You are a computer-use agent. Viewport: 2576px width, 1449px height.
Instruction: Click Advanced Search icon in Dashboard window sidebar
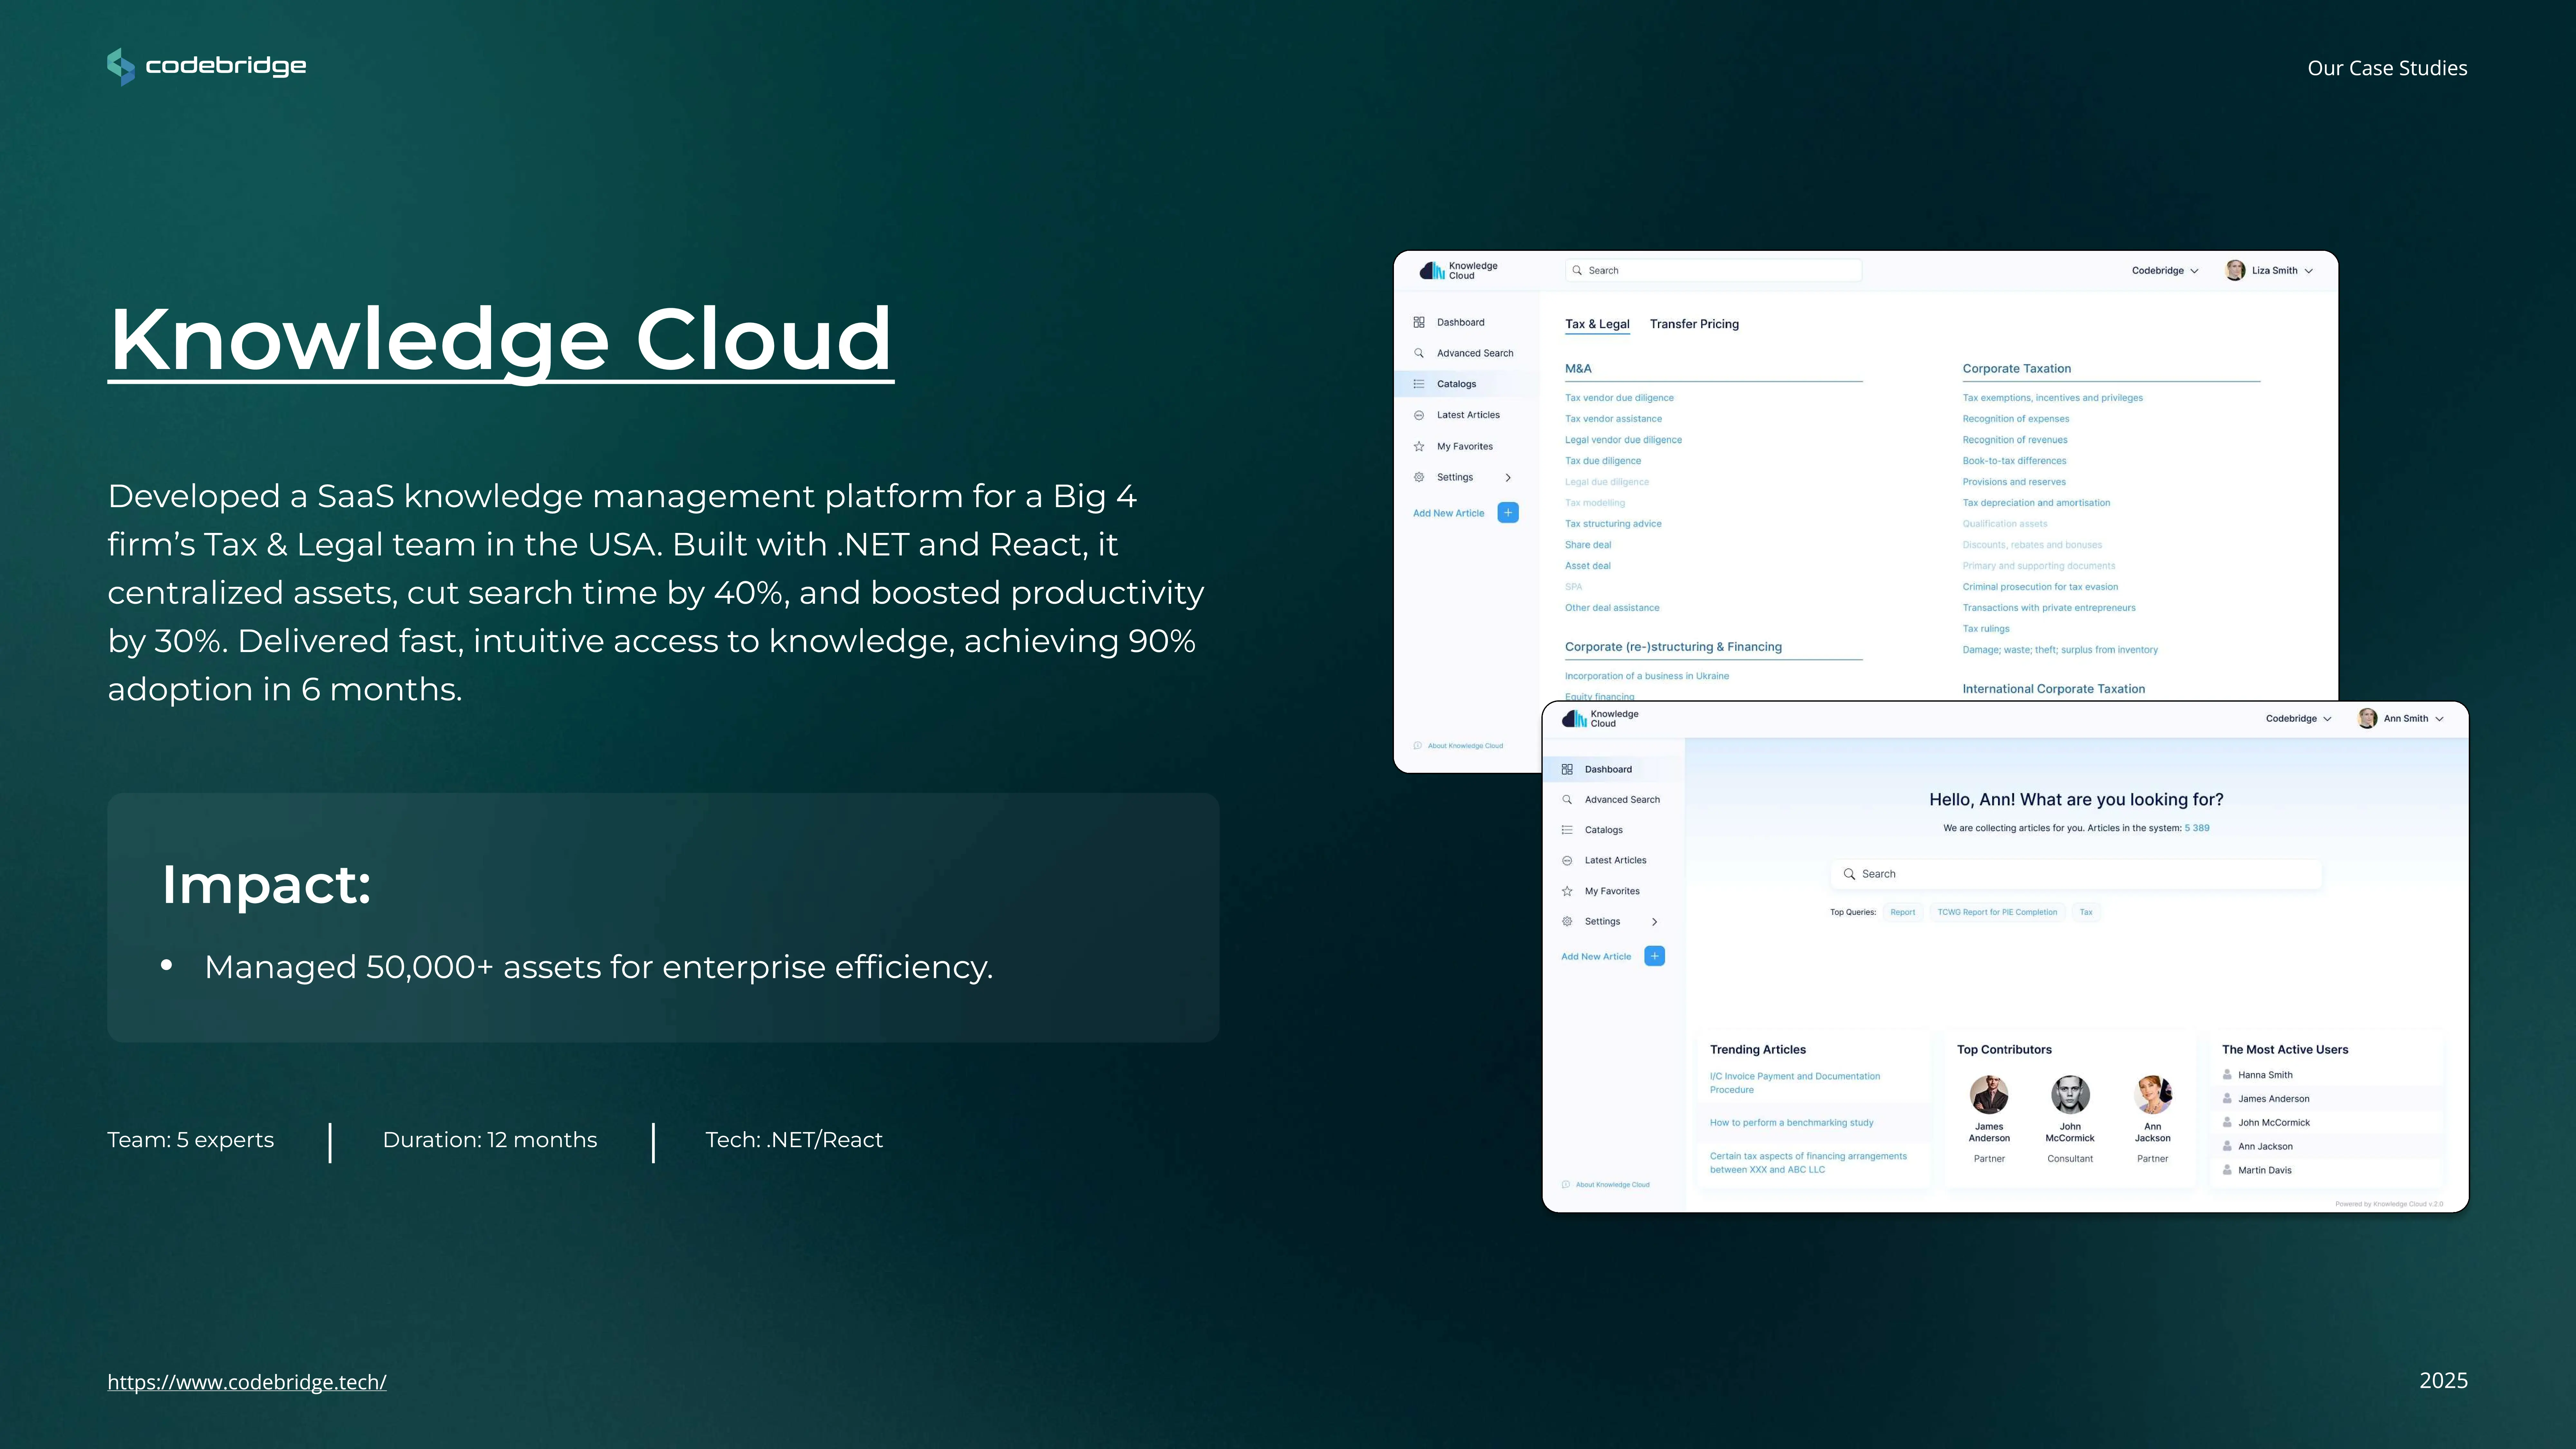point(1567,800)
